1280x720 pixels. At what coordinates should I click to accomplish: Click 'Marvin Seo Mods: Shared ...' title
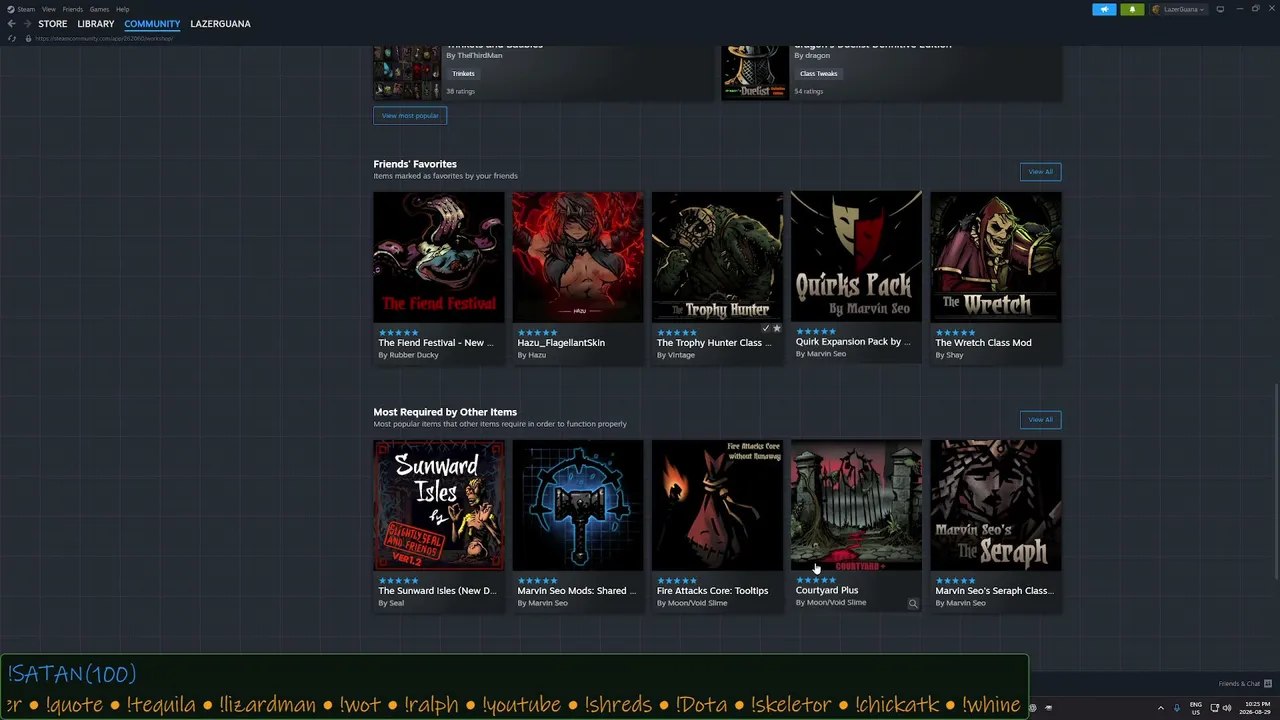pyautogui.click(x=577, y=591)
